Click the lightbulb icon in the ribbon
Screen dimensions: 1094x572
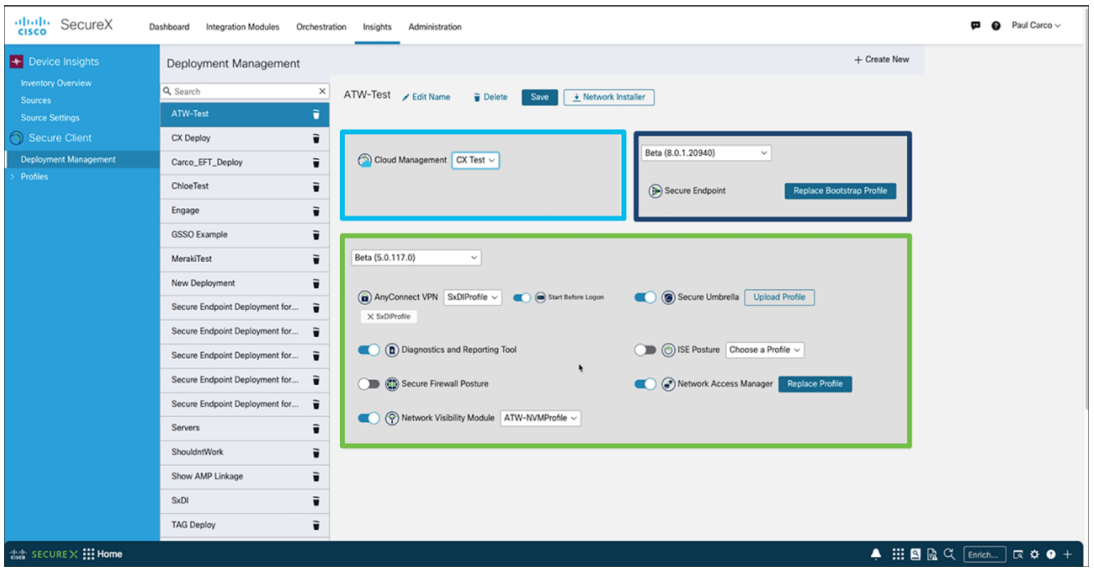coord(1051,555)
